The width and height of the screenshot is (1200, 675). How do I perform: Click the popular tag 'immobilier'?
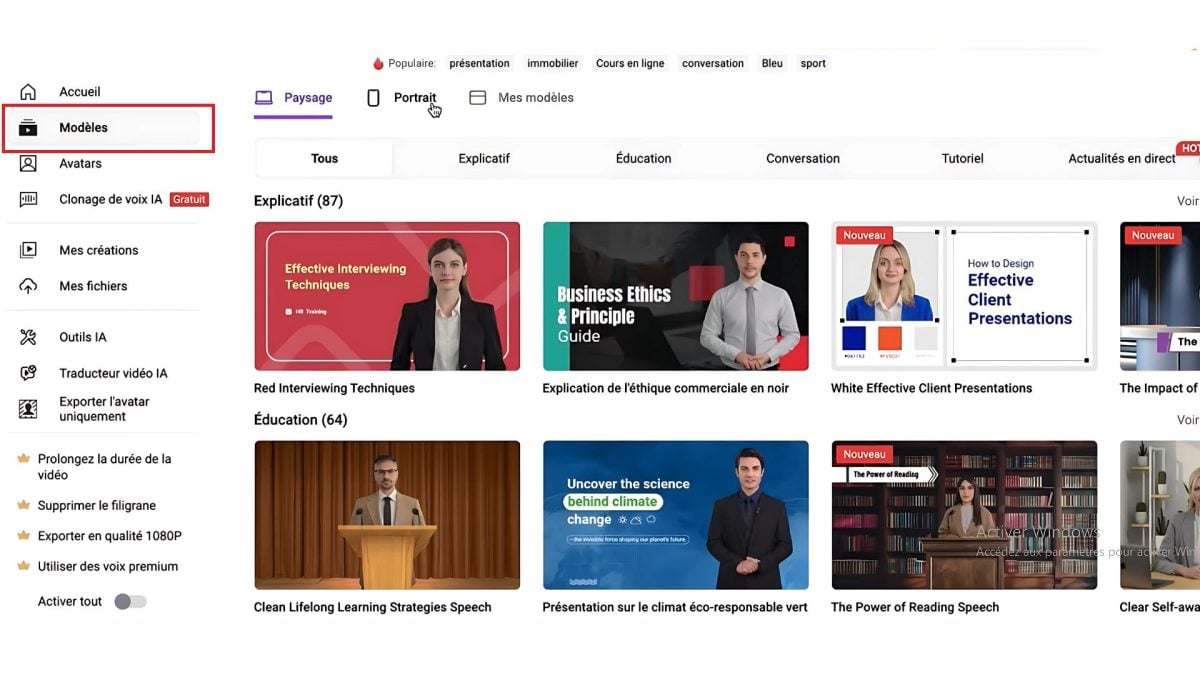coord(552,63)
